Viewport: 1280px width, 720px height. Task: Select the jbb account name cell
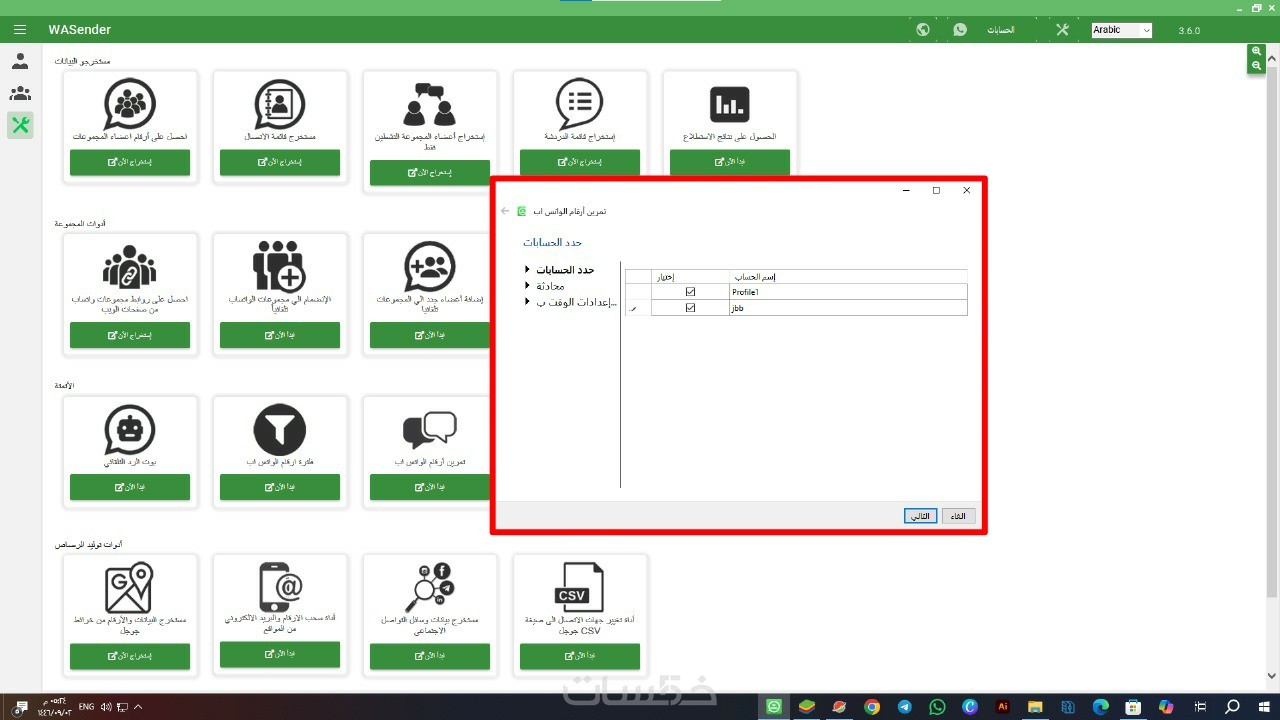(849, 308)
